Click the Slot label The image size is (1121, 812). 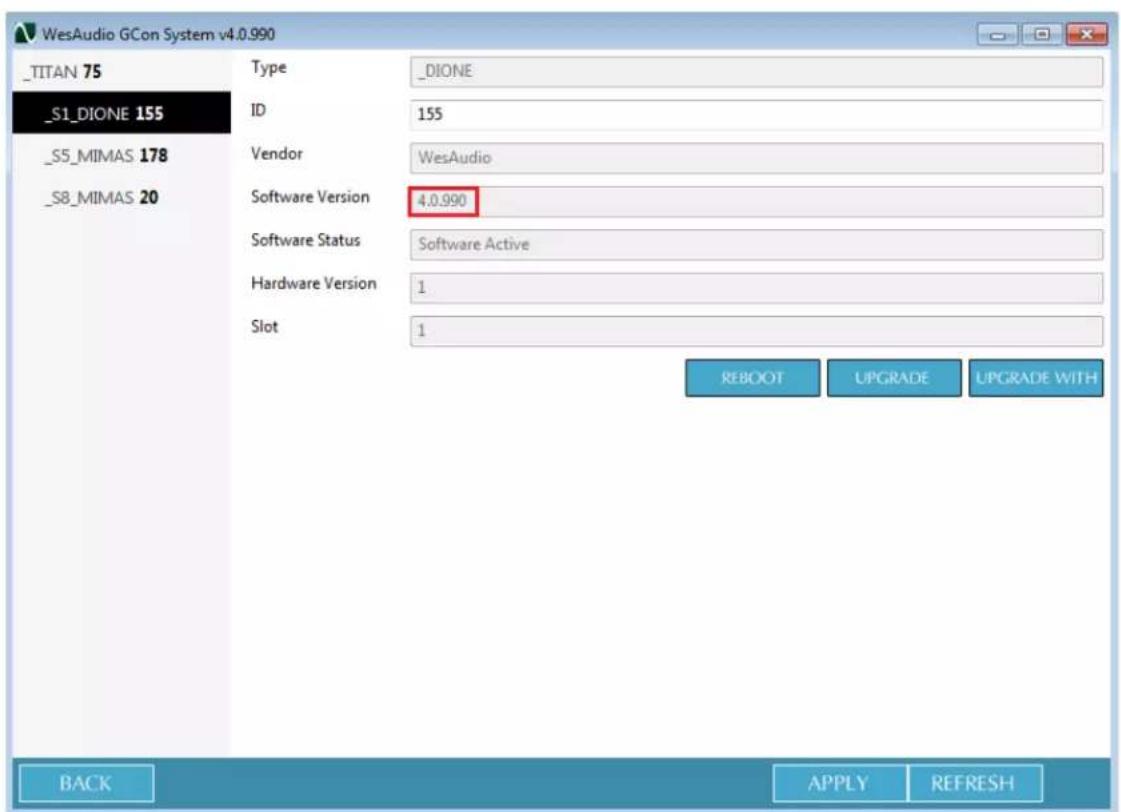tap(265, 327)
